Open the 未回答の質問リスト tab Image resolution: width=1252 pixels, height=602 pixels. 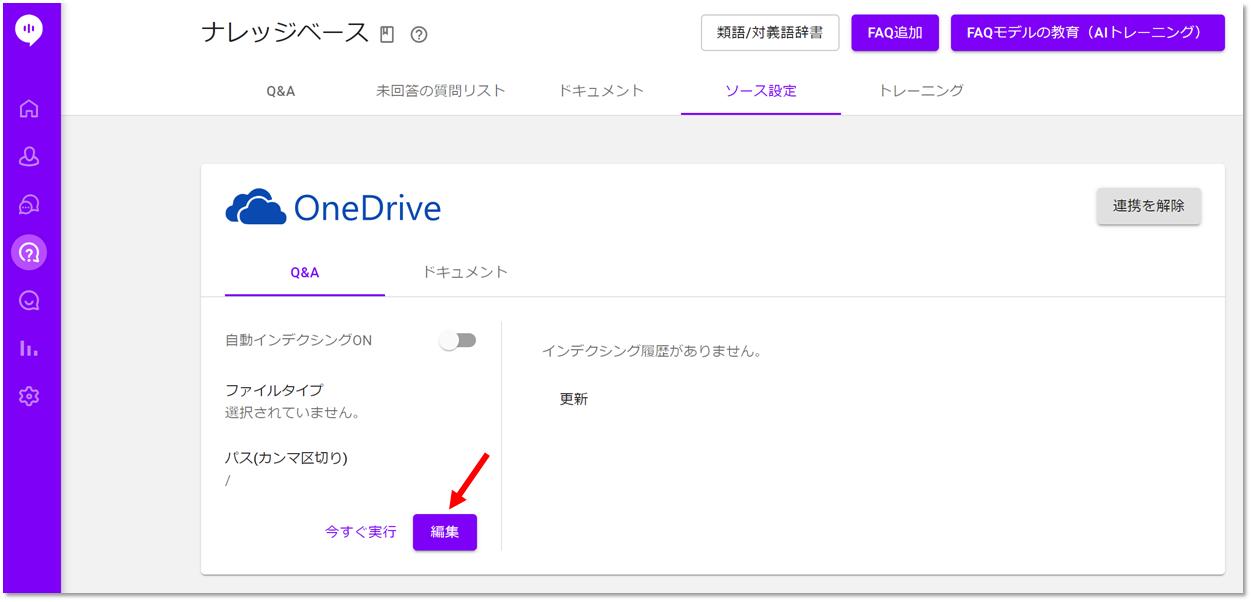[x=441, y=91]
